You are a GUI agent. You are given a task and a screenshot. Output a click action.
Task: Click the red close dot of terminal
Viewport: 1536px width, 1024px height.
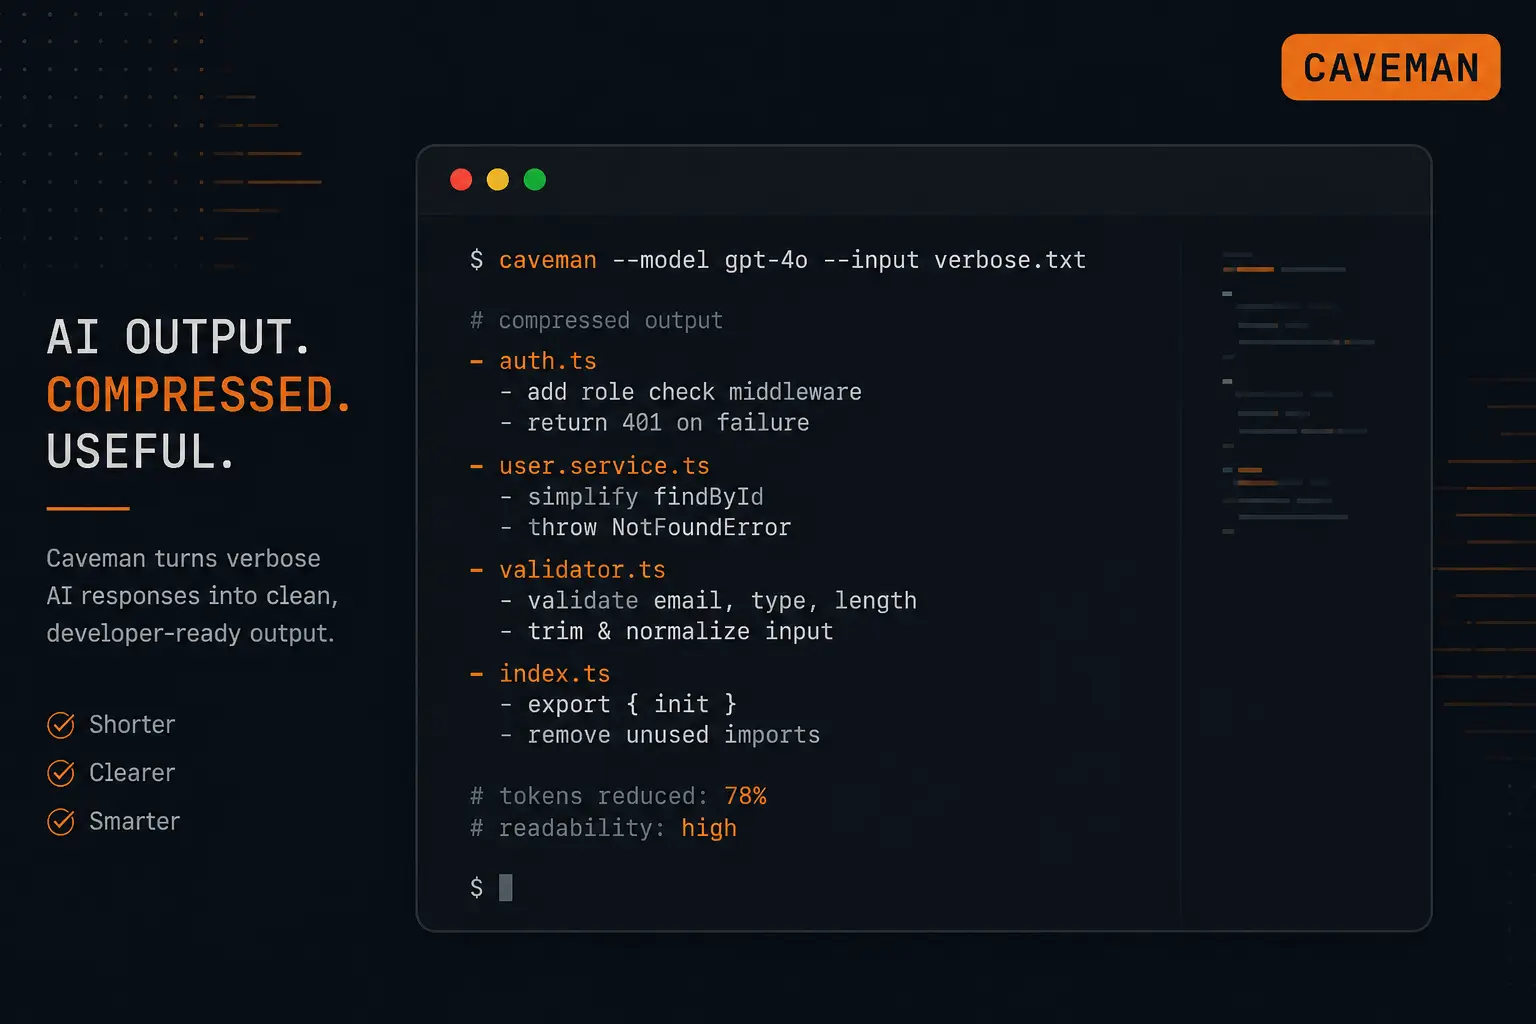(461, 179)
